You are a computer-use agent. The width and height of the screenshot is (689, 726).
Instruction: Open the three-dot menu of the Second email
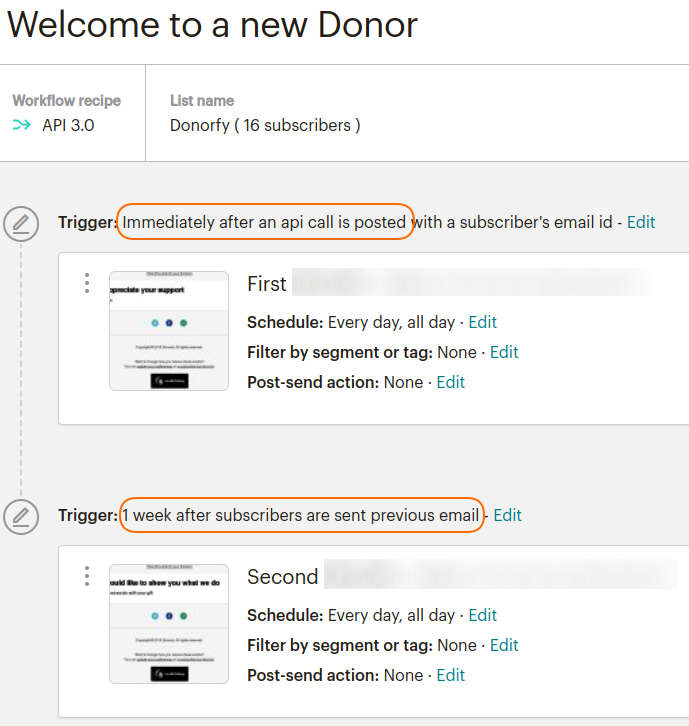[87, 576]
